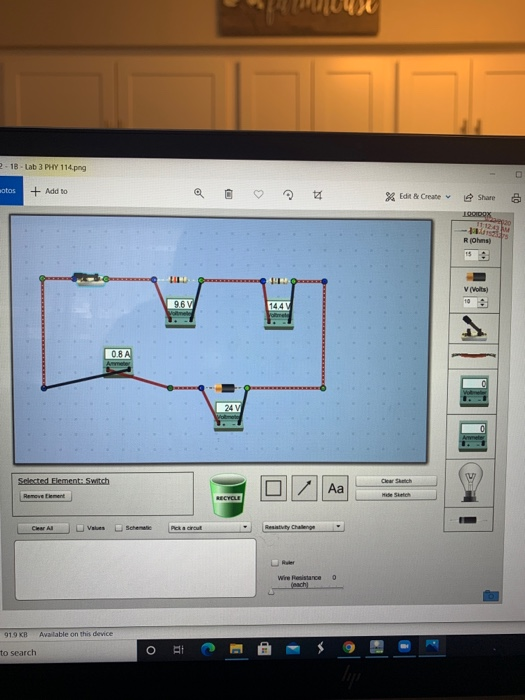Toggle the Values checkbox

coord(80,528)
